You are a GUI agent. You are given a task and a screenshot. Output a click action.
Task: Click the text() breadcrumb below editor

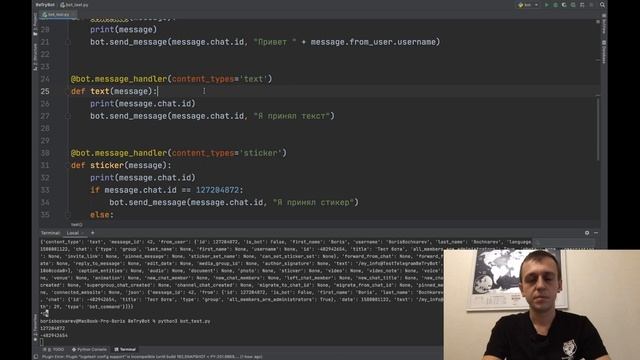[77, 224]
